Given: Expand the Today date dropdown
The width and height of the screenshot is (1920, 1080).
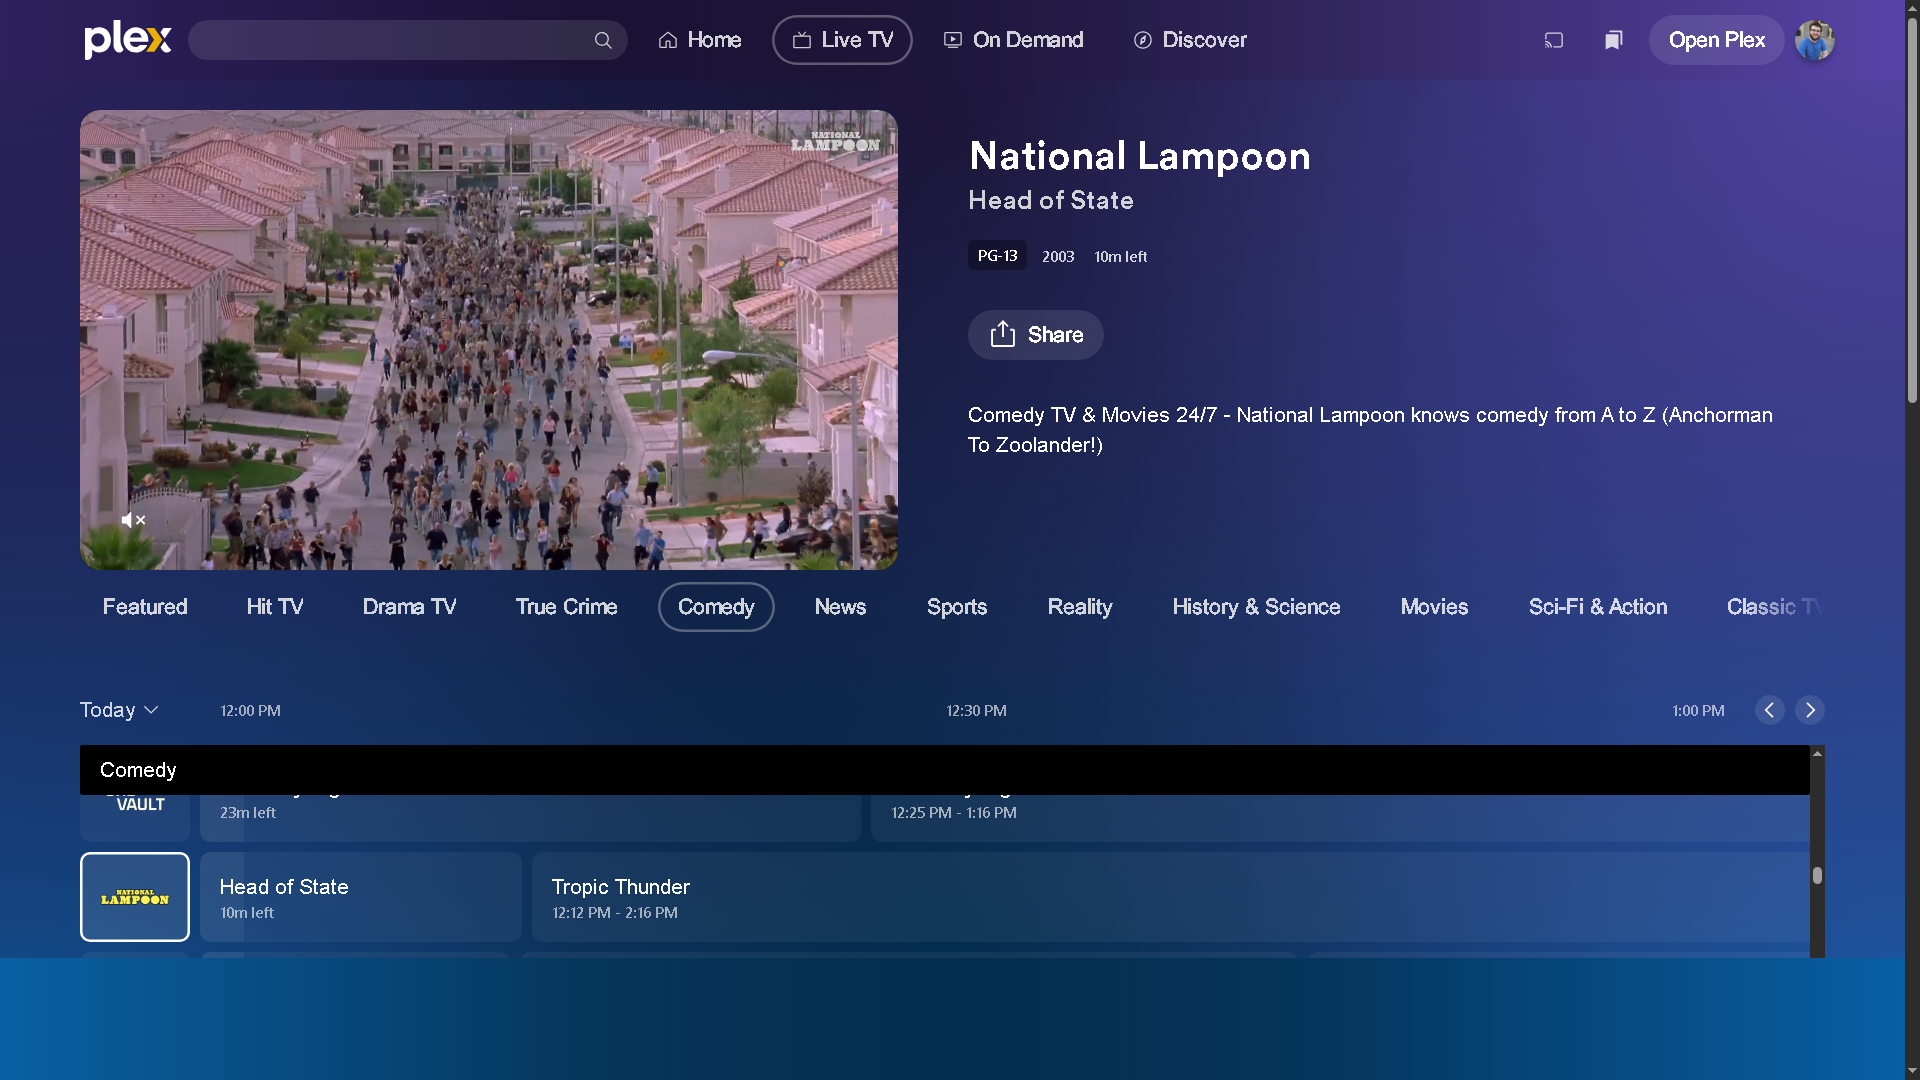Looking at the screenshot, I should [x=119, y=710].
